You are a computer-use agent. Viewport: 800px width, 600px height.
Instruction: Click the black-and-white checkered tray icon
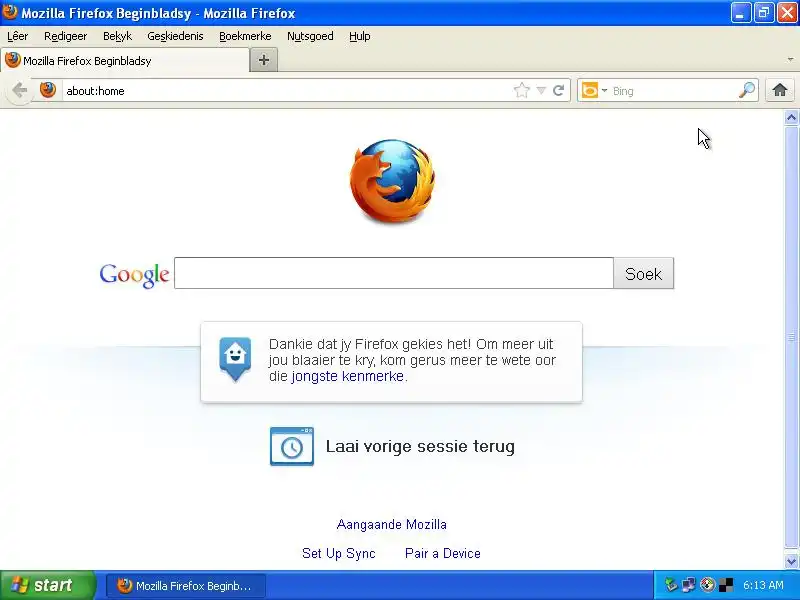pos(726,585)
